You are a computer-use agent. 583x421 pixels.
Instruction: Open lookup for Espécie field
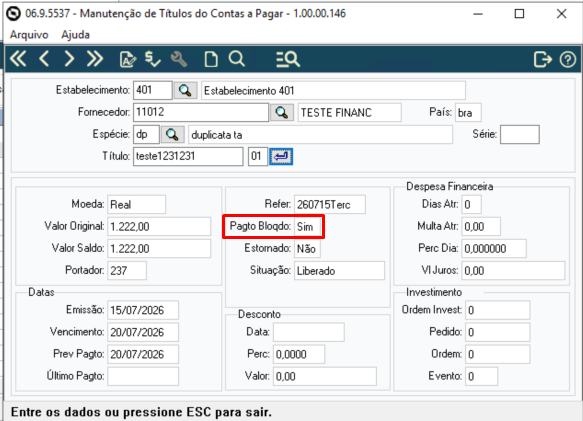172,134
